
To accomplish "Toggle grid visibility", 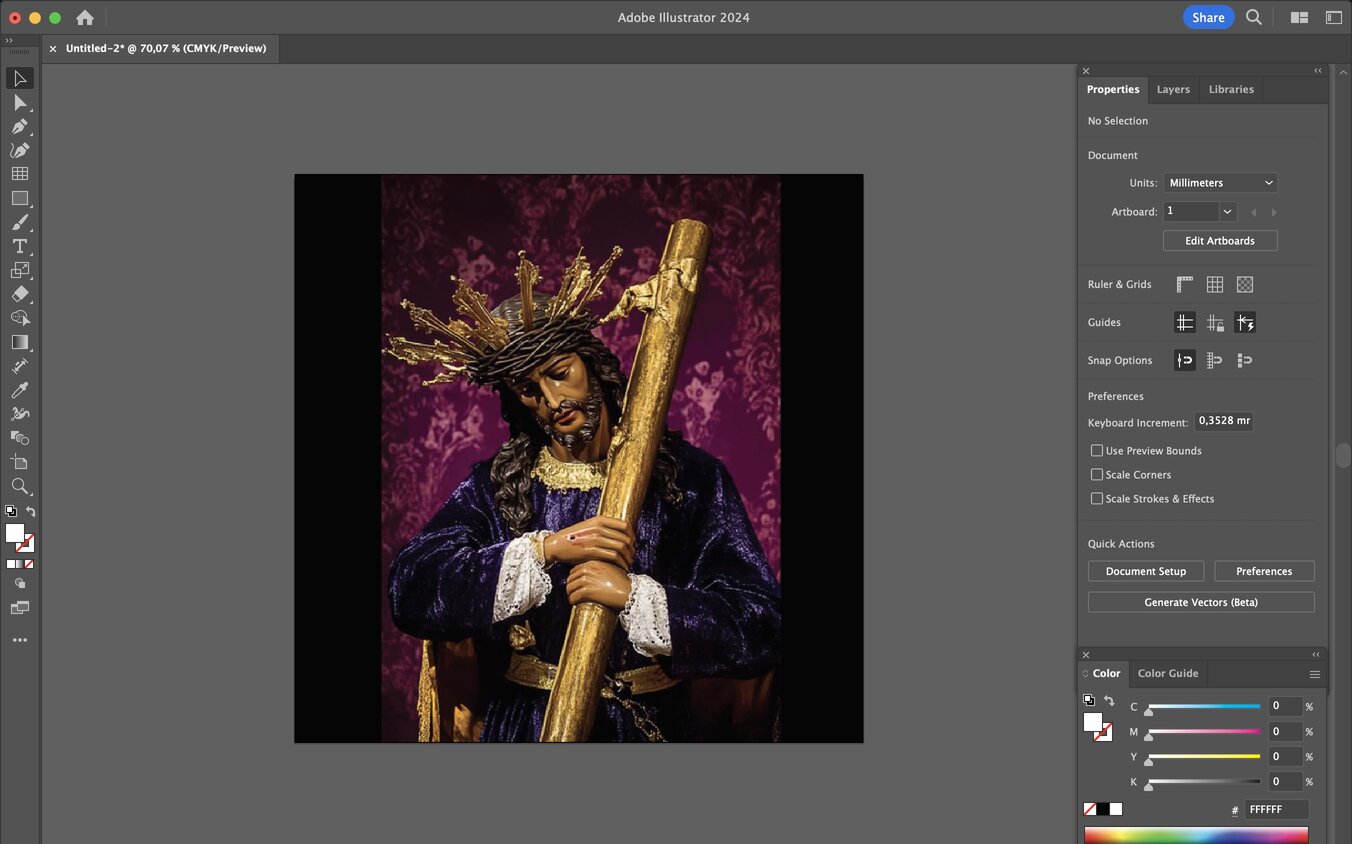I will 1215,285.
